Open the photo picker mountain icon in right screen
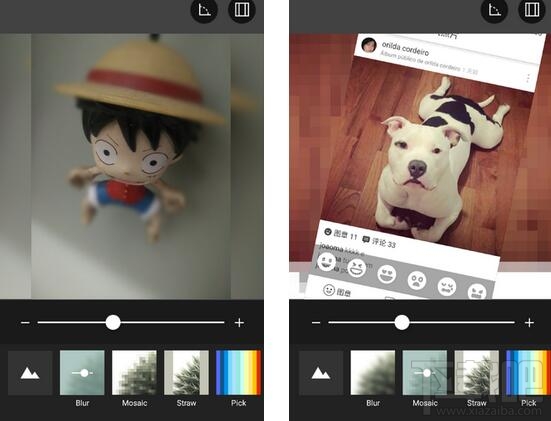Viewport: 551px width, 421px height. (x=321, y=373)
